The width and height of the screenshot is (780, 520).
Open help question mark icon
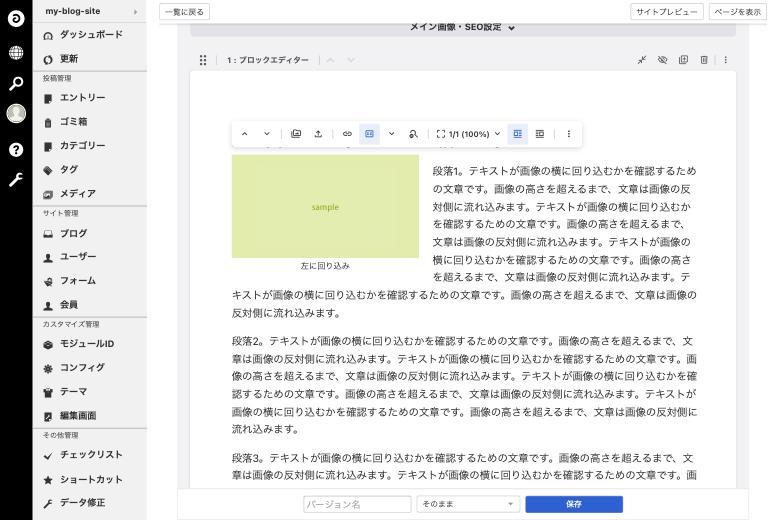point(16,149)
